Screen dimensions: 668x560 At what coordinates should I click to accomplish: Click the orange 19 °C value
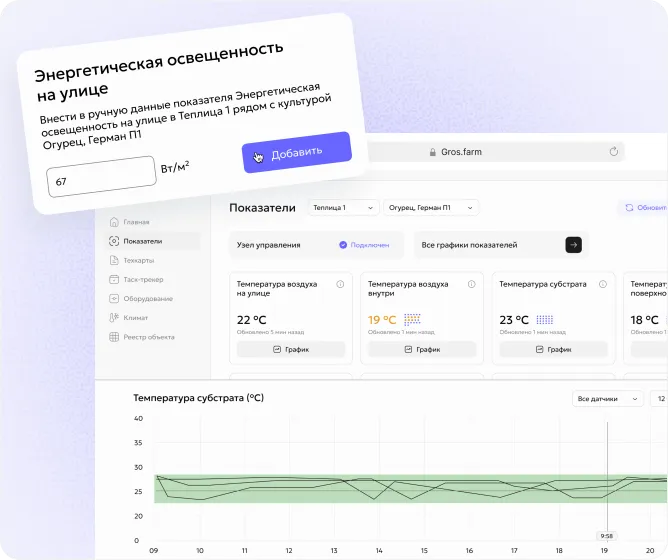click(382, 320)
